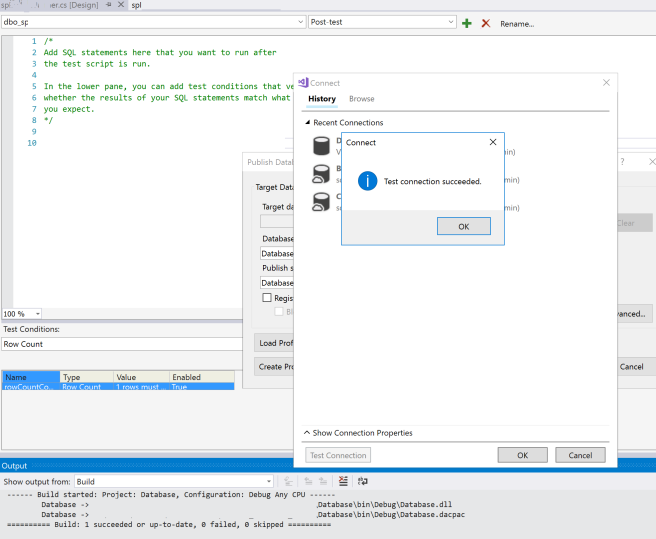Viewport: 656px width, 539px height.
Task: Open the 100 % zoom level dropdown
Action: pos(36,313)
